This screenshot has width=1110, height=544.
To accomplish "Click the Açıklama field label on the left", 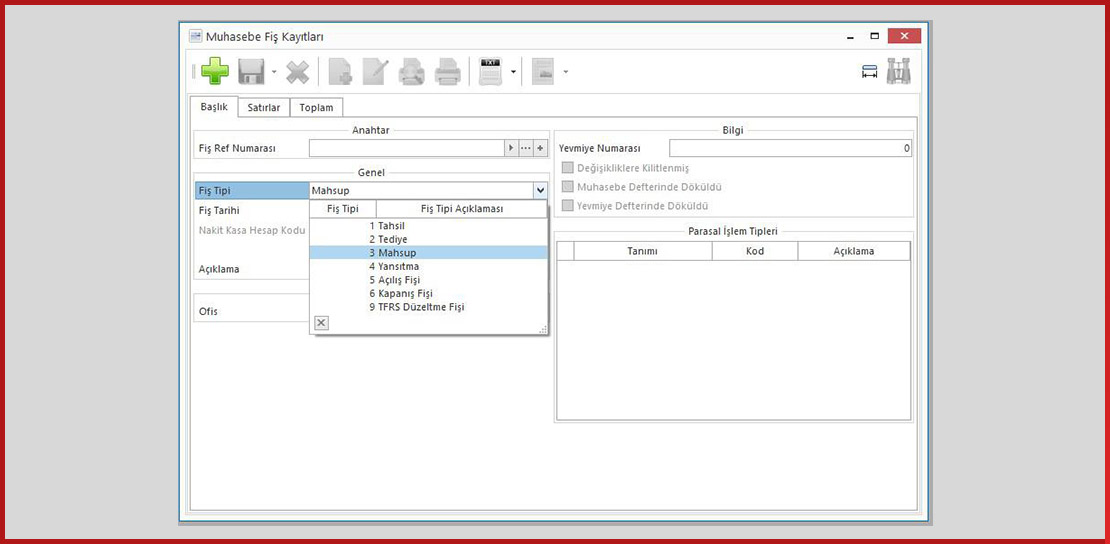I will point(219,269).
